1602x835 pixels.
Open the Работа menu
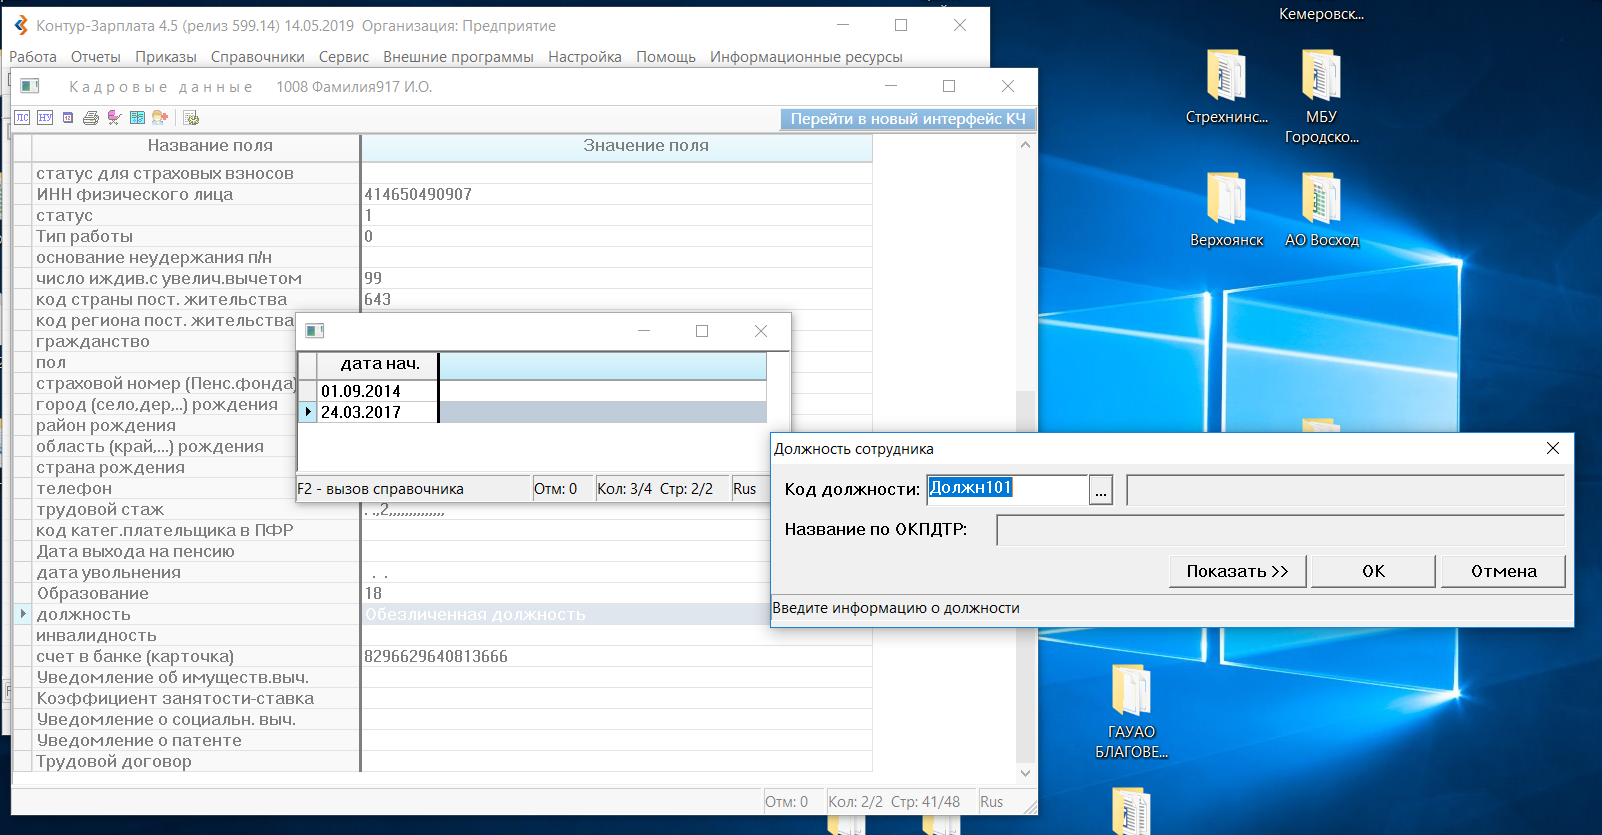point(33,57)
